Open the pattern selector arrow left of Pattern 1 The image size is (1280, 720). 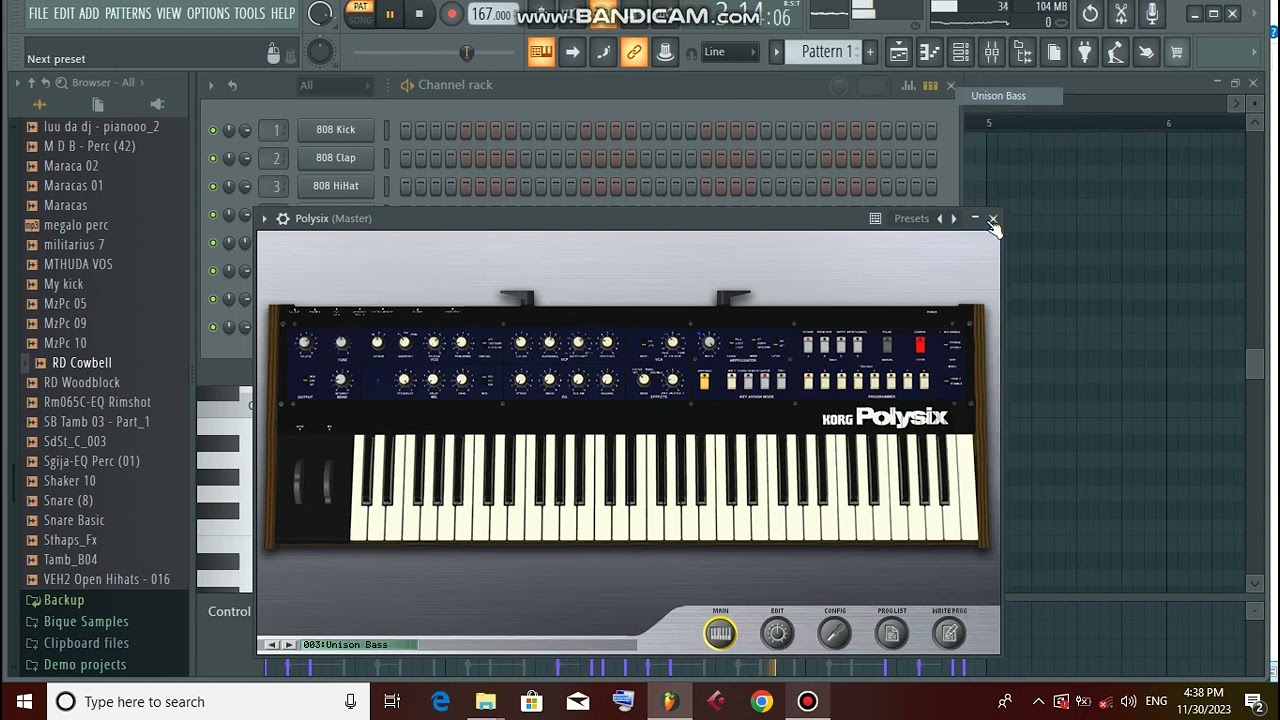point(776,52)
